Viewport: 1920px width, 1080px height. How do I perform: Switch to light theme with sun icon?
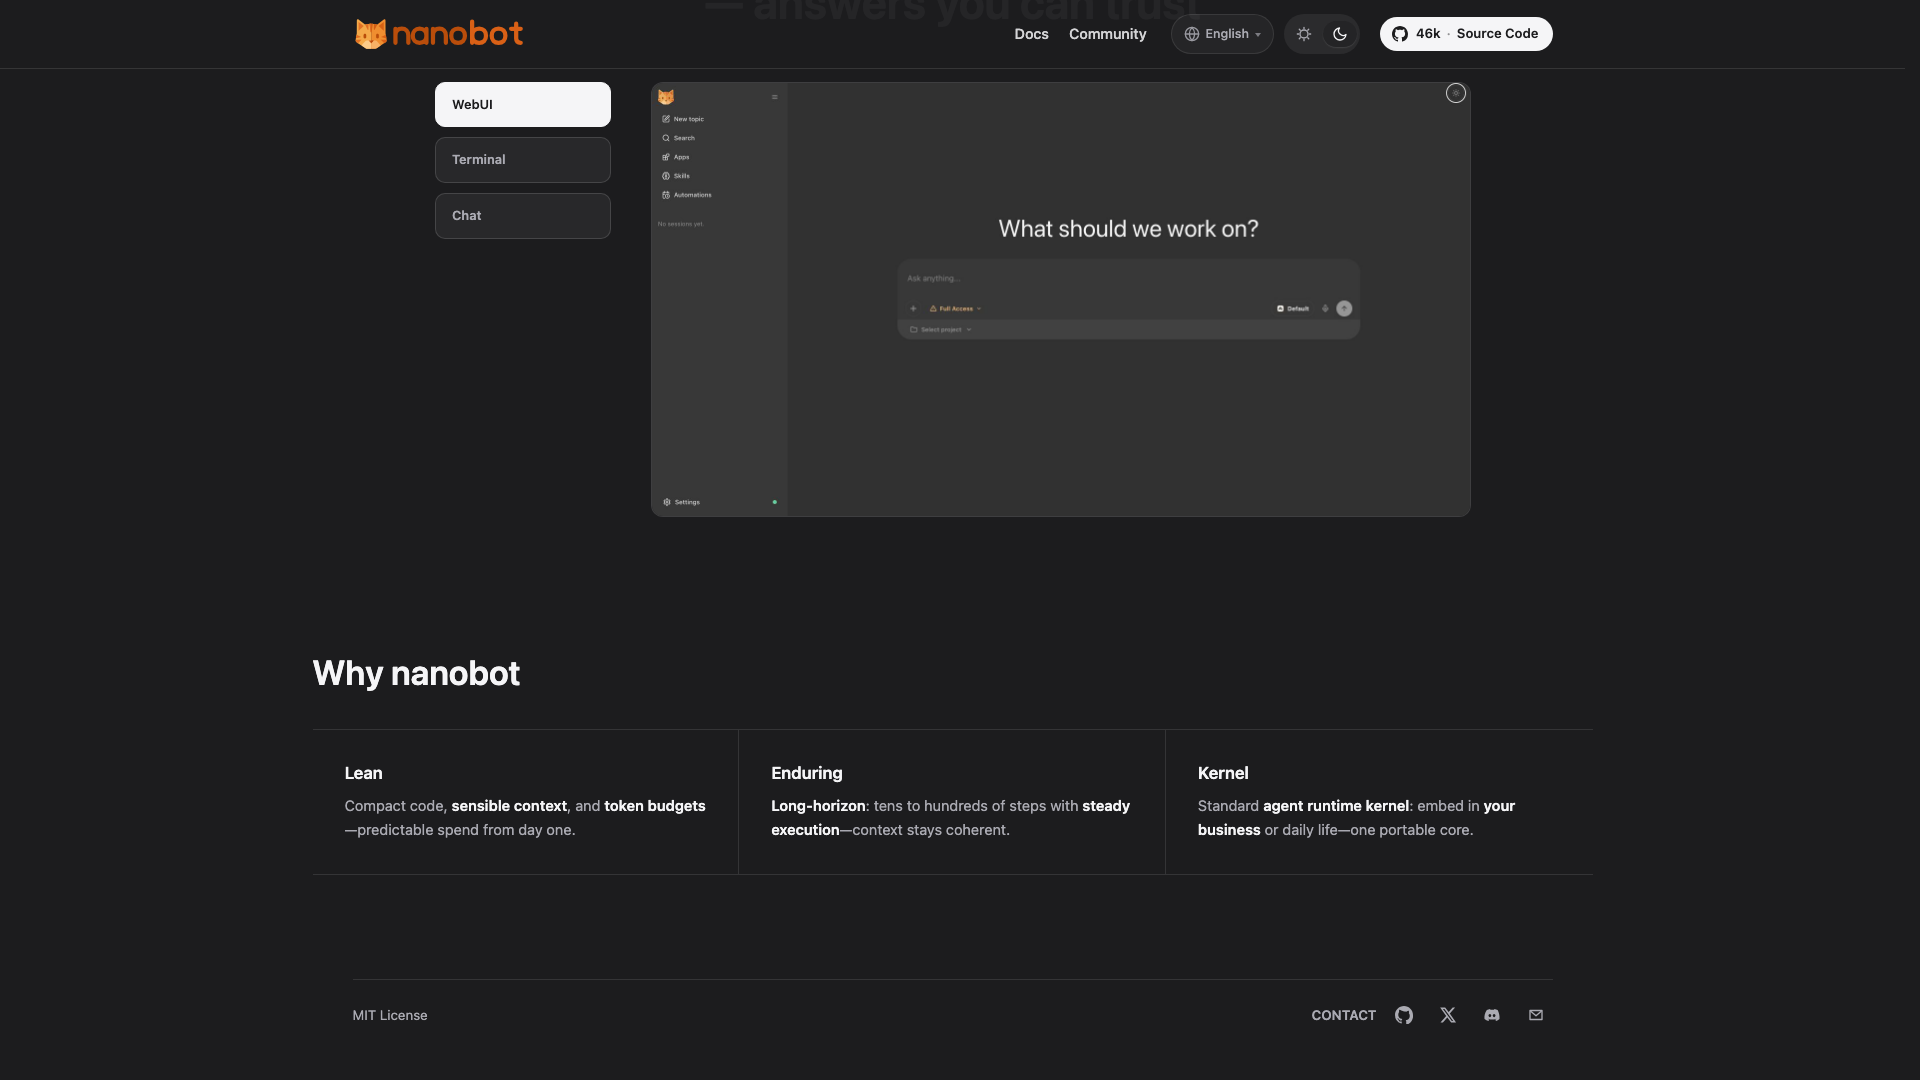[1304, 34]
